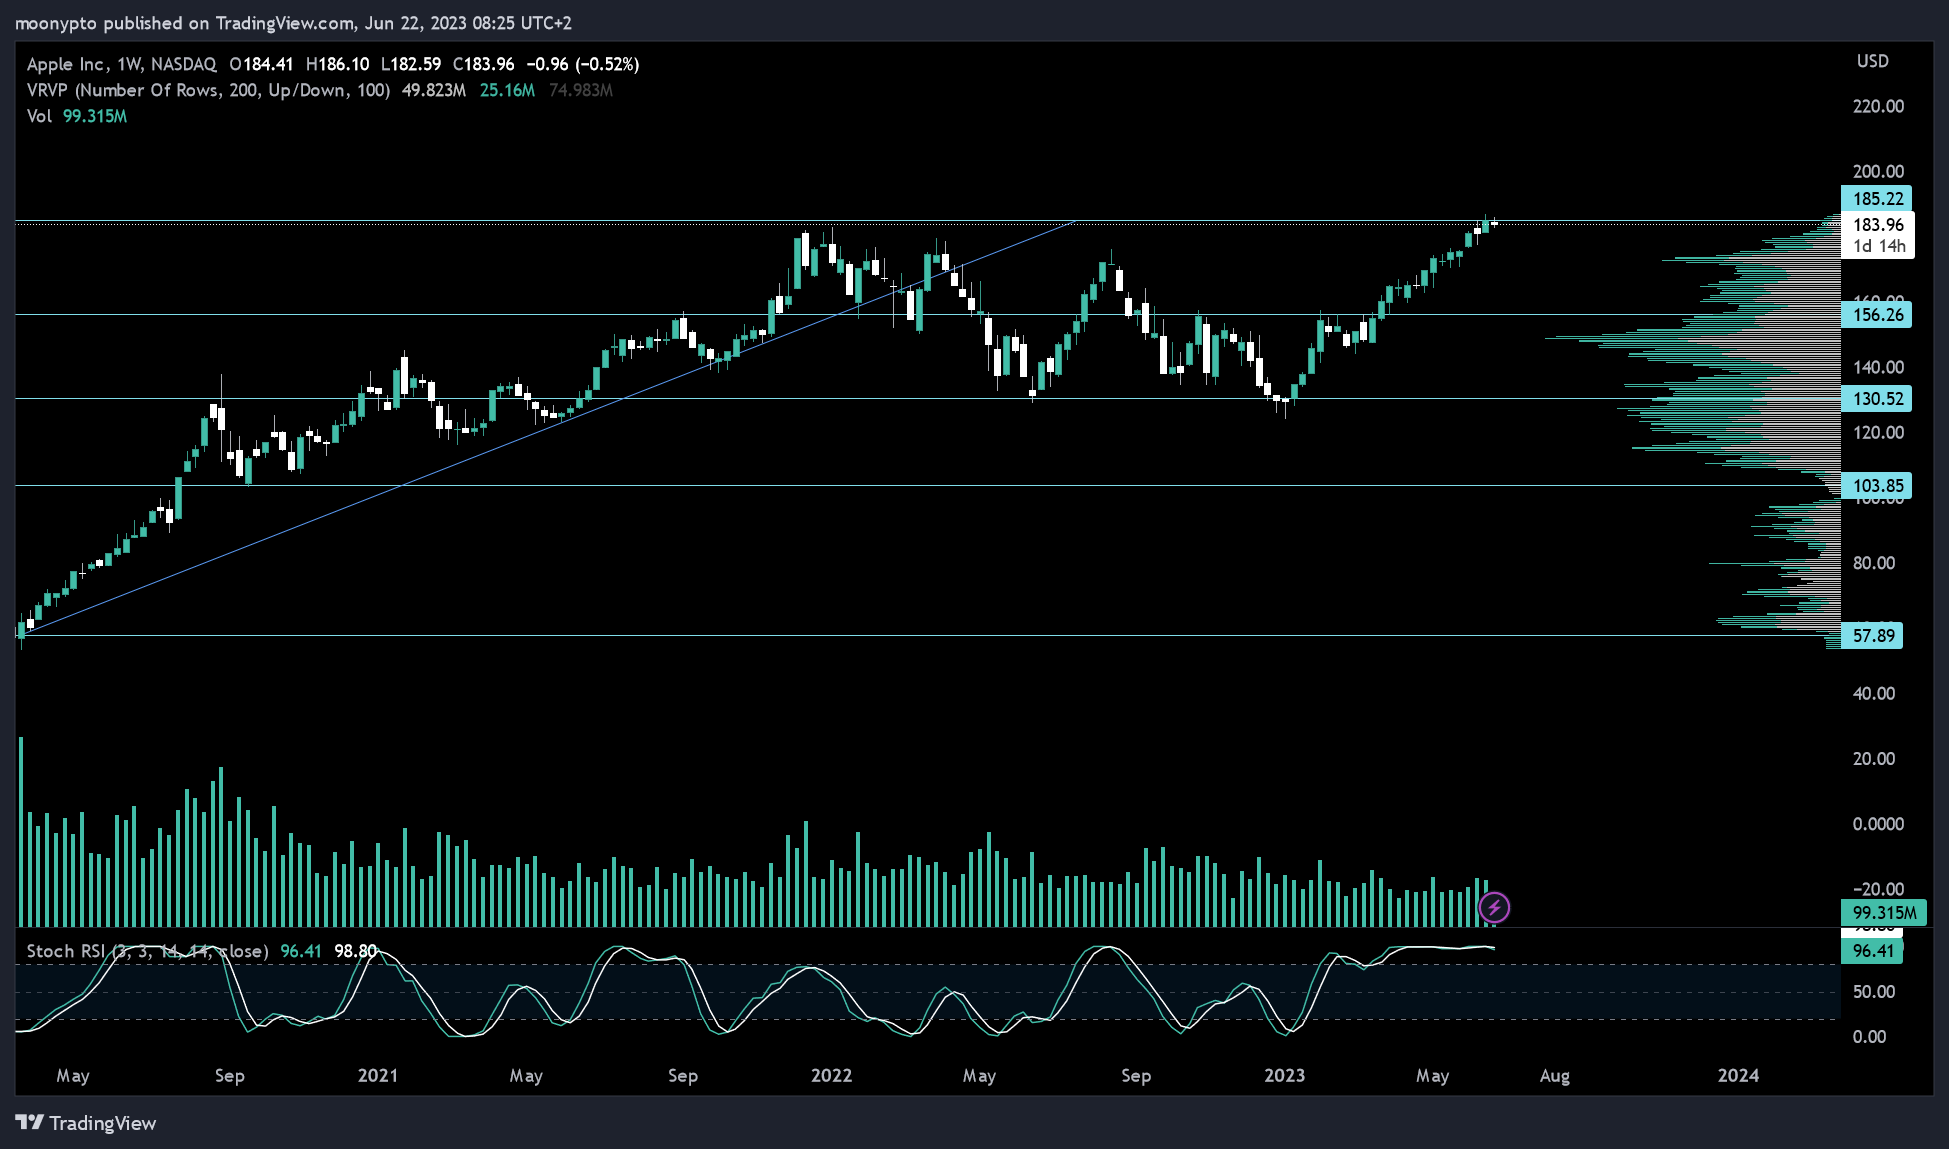Click the 185.22 price level label
The height and width of the screenshot is (1149, 1949).
[x=1876, y=199]
